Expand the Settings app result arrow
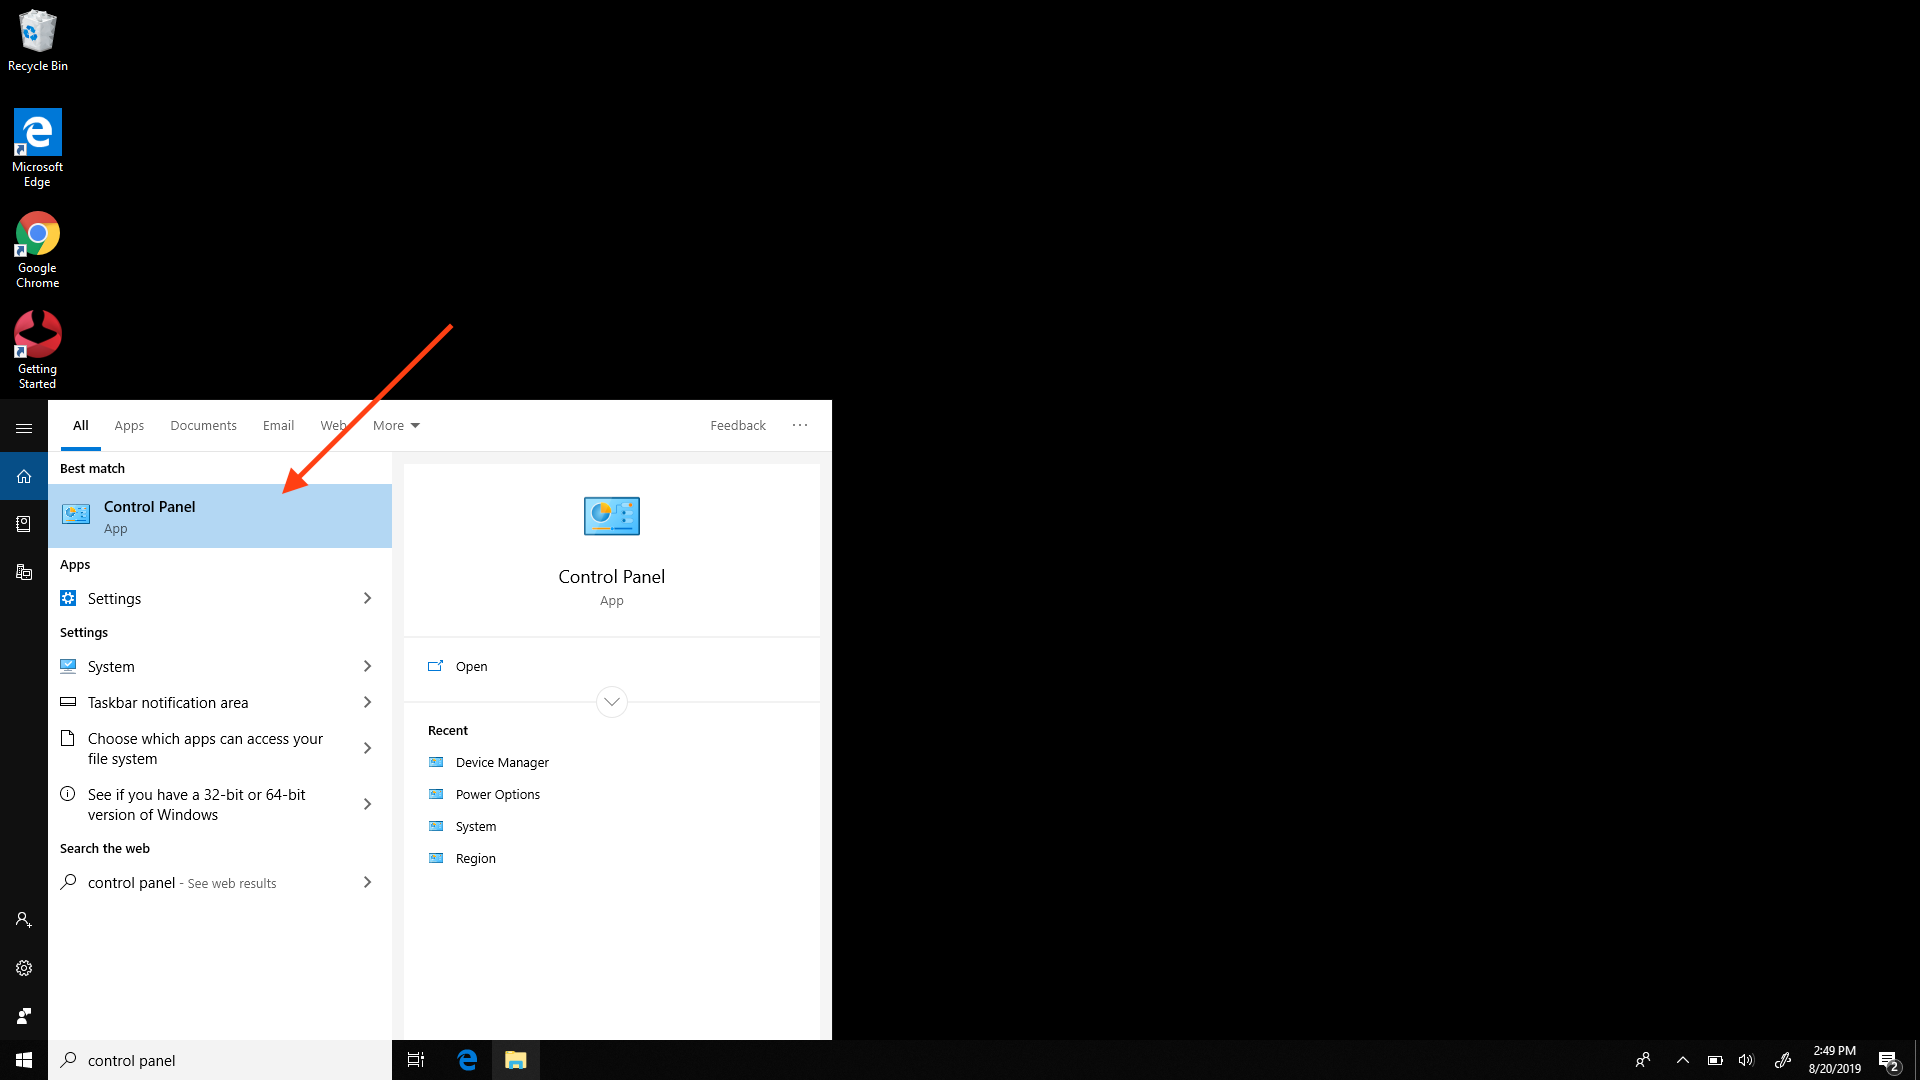Viewport: 1920px width, 1080px height. coord(367,598)
